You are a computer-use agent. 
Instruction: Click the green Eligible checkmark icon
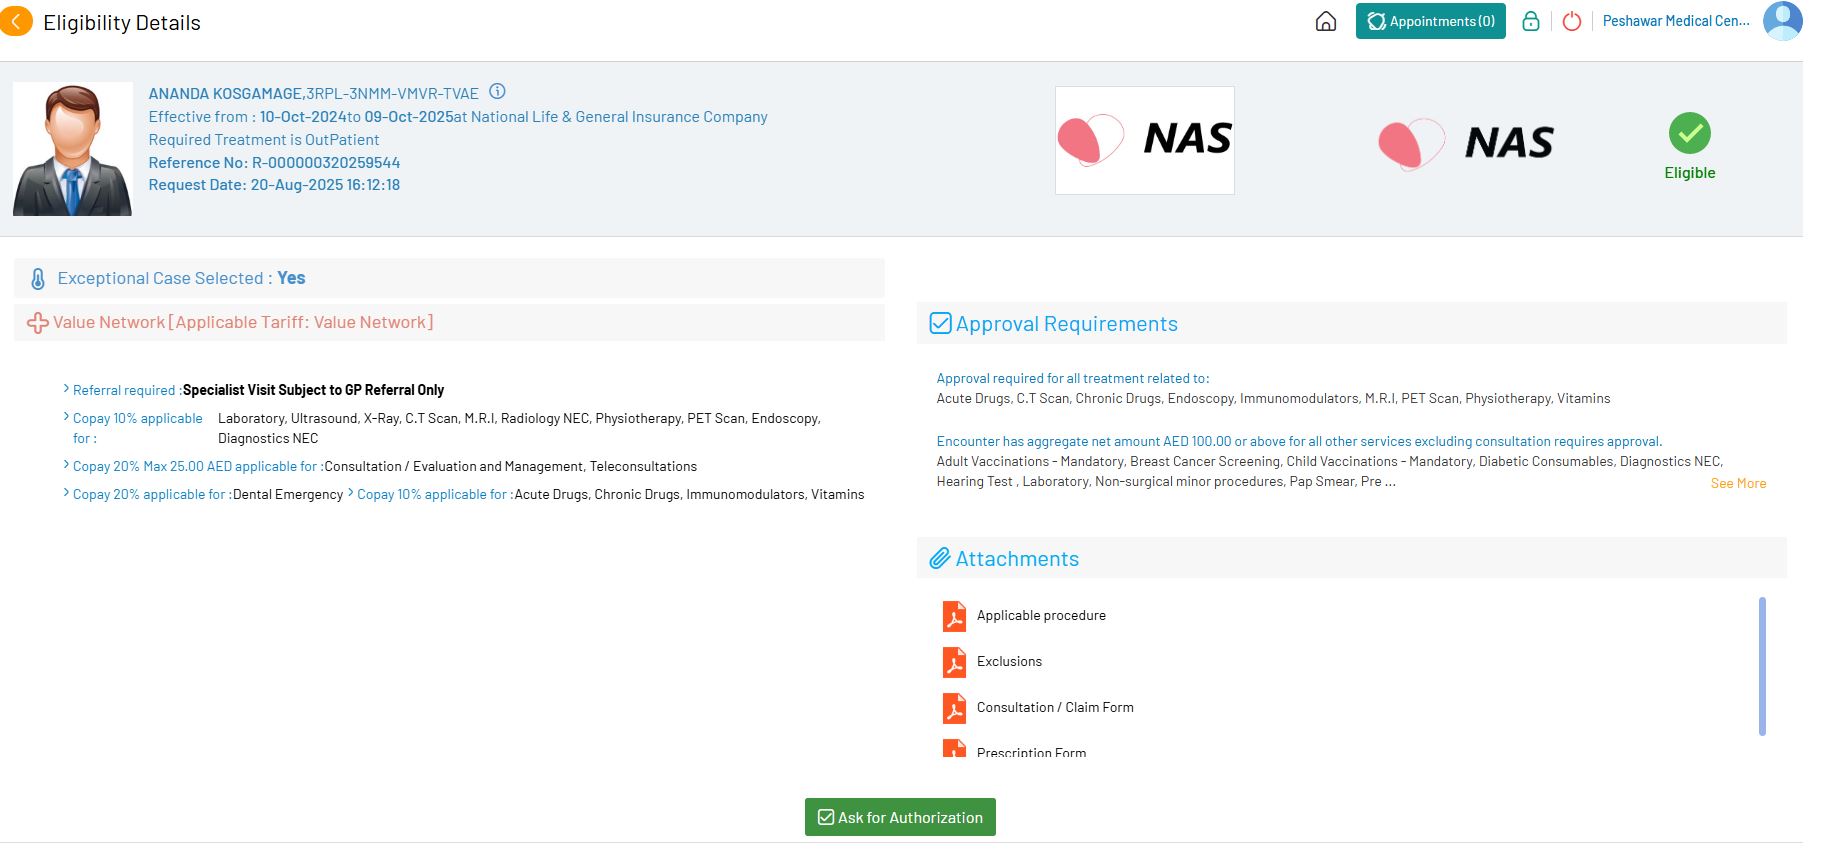pyautogui.click(x=1689, y=133)
